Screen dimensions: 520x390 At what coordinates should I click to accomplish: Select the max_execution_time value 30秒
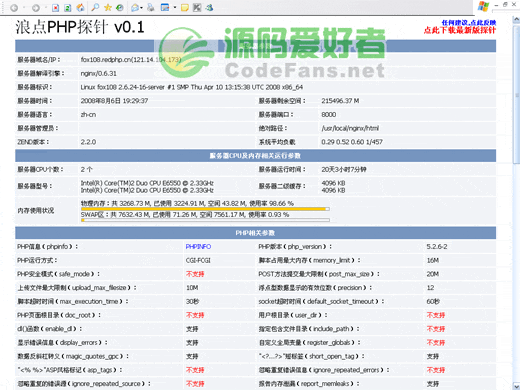(x=192, y=301)
